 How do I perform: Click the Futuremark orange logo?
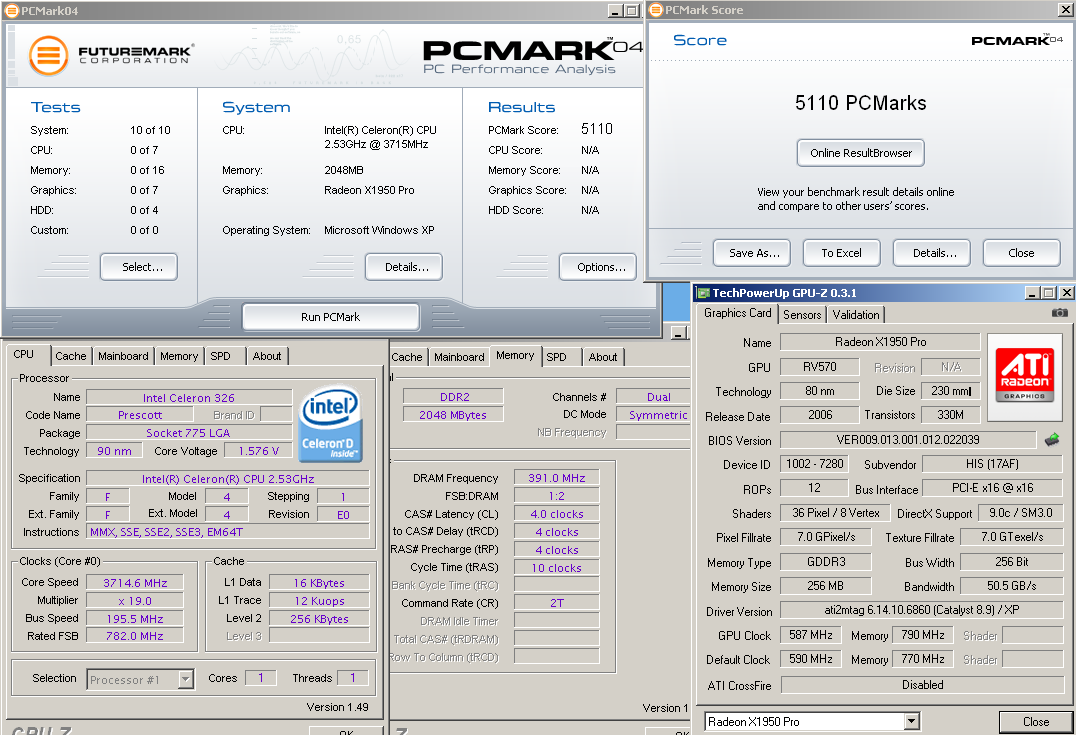[48, 56]
